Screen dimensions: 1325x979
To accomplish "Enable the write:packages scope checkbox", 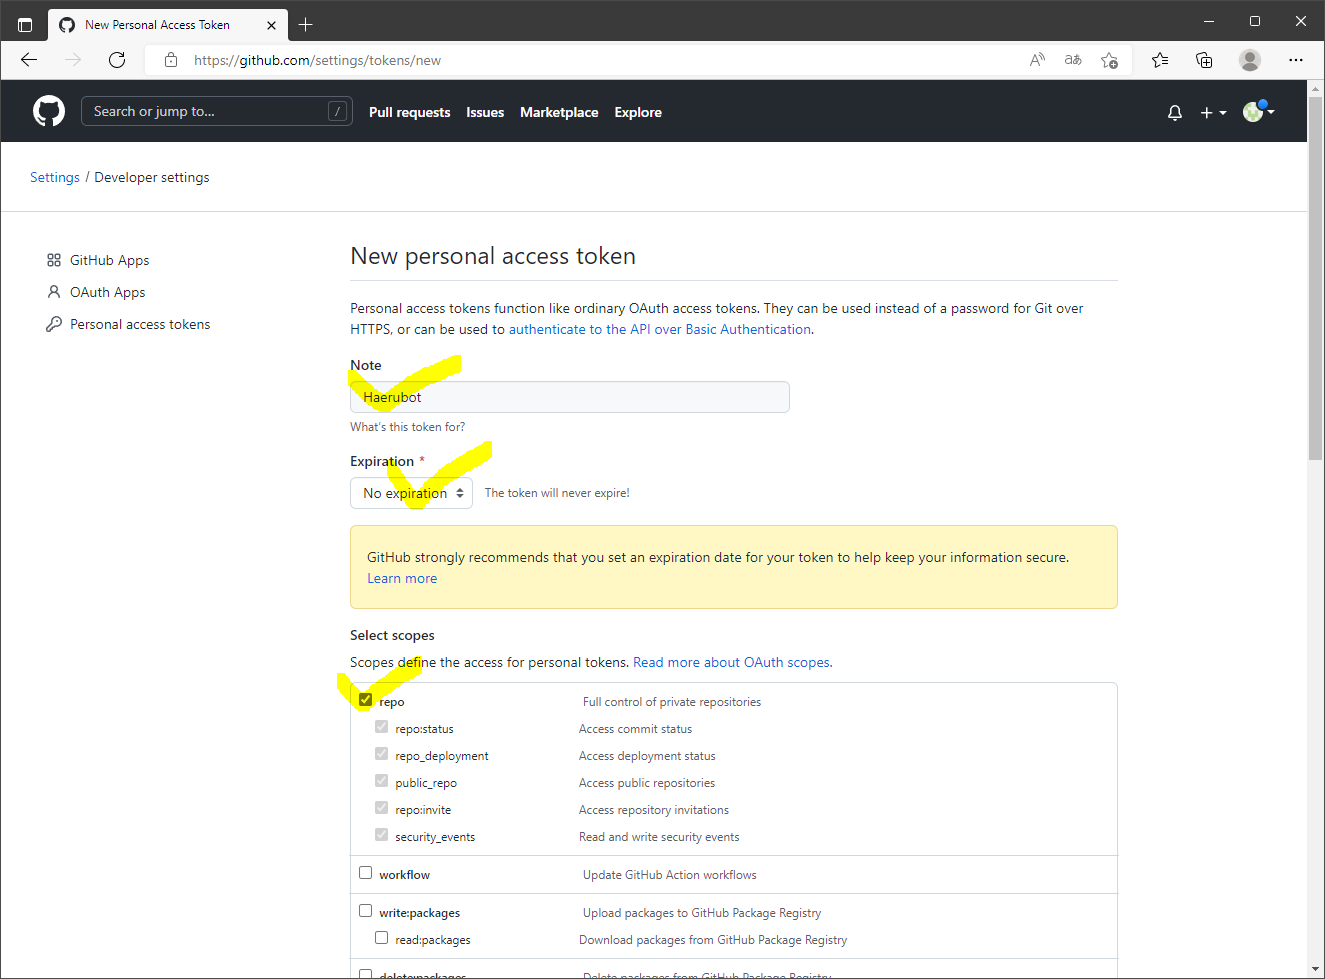I will 365,911.
